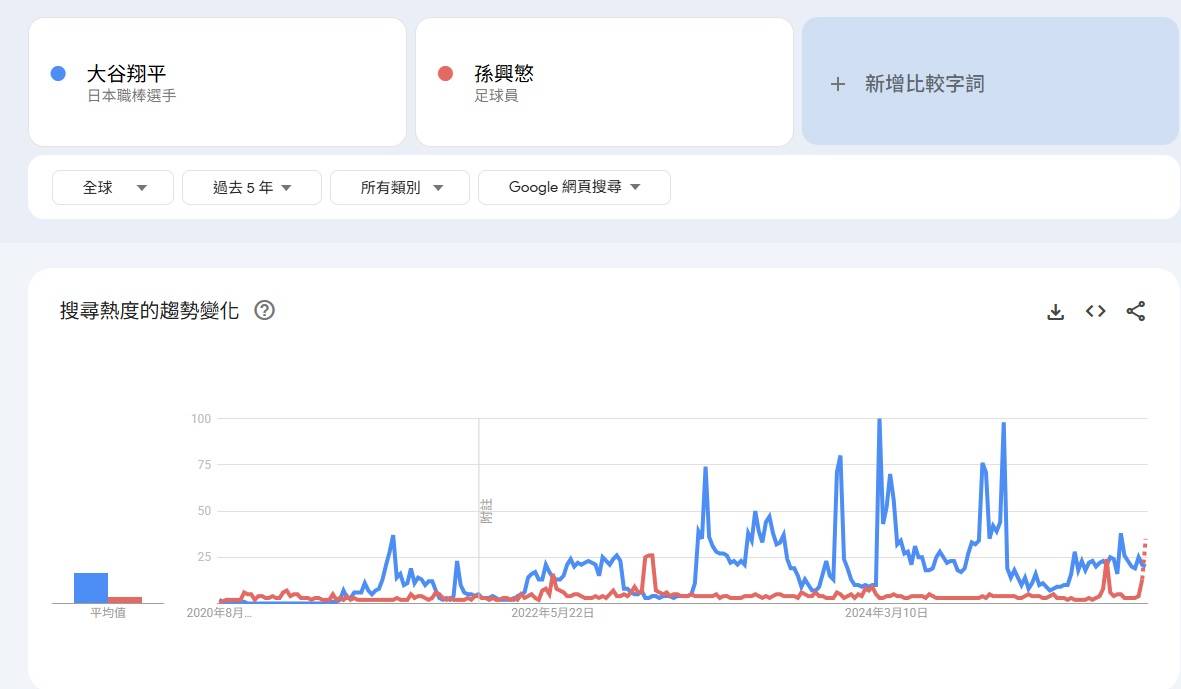The width and height of the screenshot is (1181, 689).
Task: Click the blue average bar above 平均值
Action: pyautogui.click(x=90, y=588)
